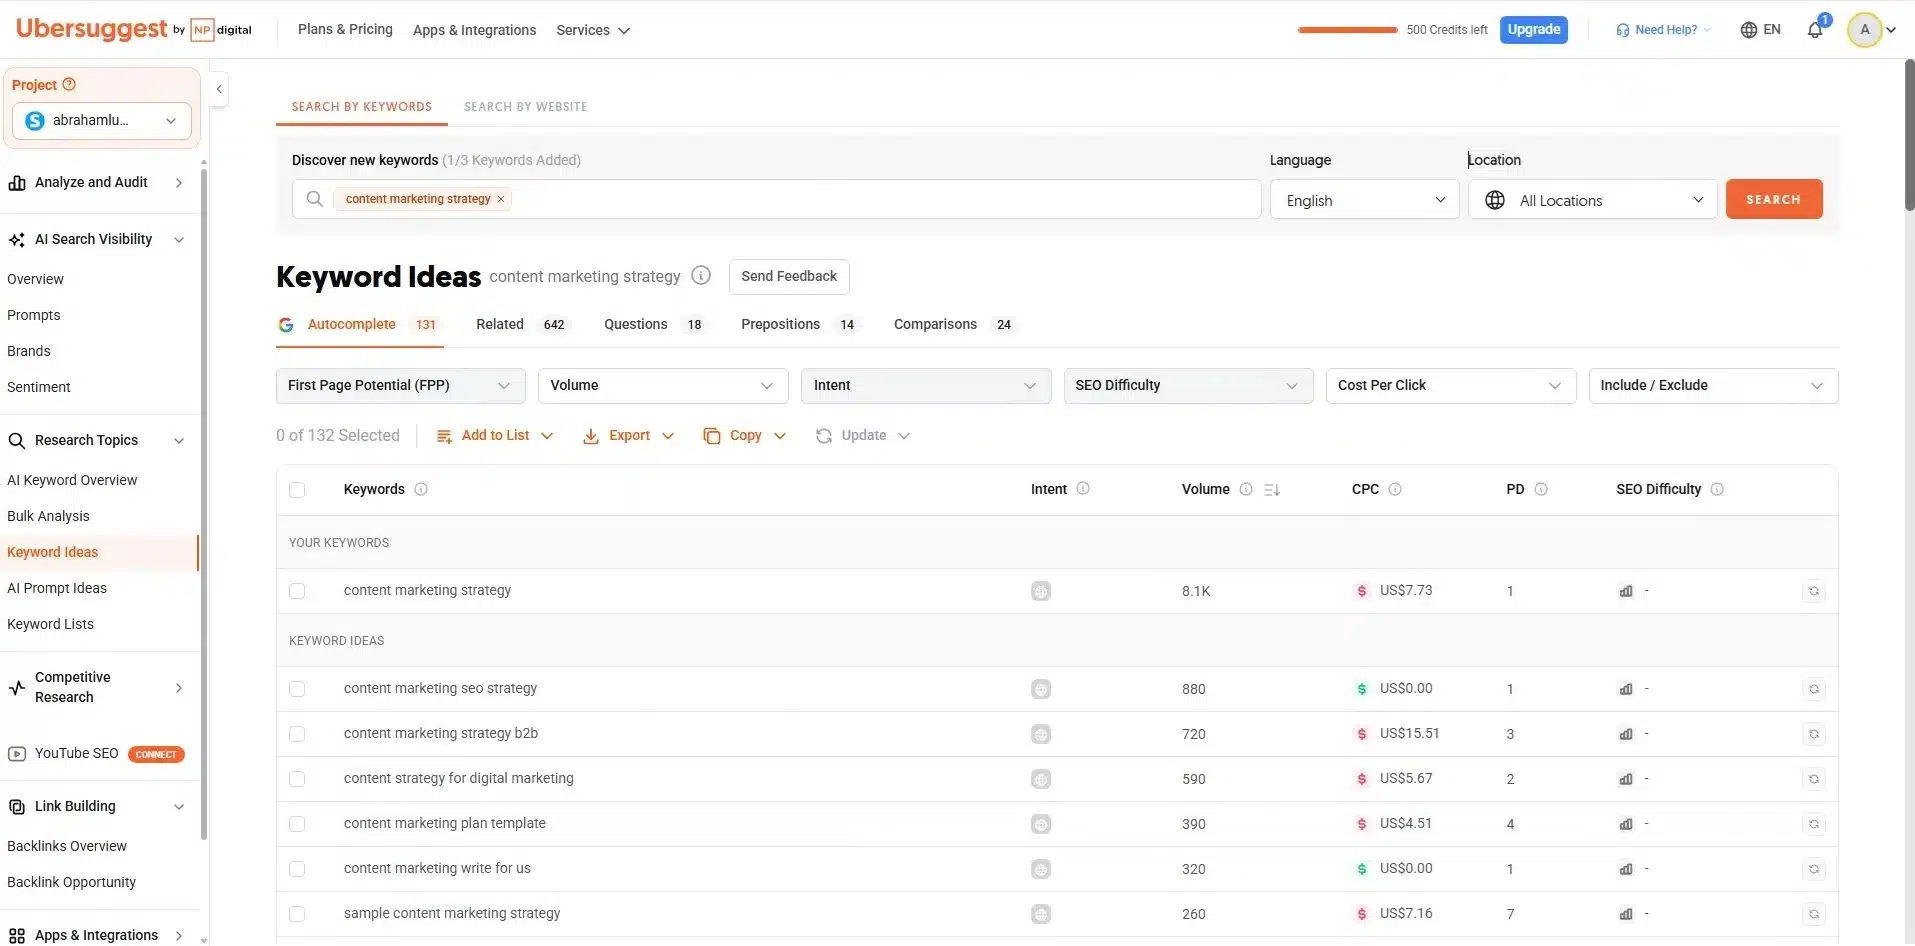Check sample content marketing strategy checkbox
This screenshot has width=1915, height=946.
pyautogui.click(x=297, y=914)
